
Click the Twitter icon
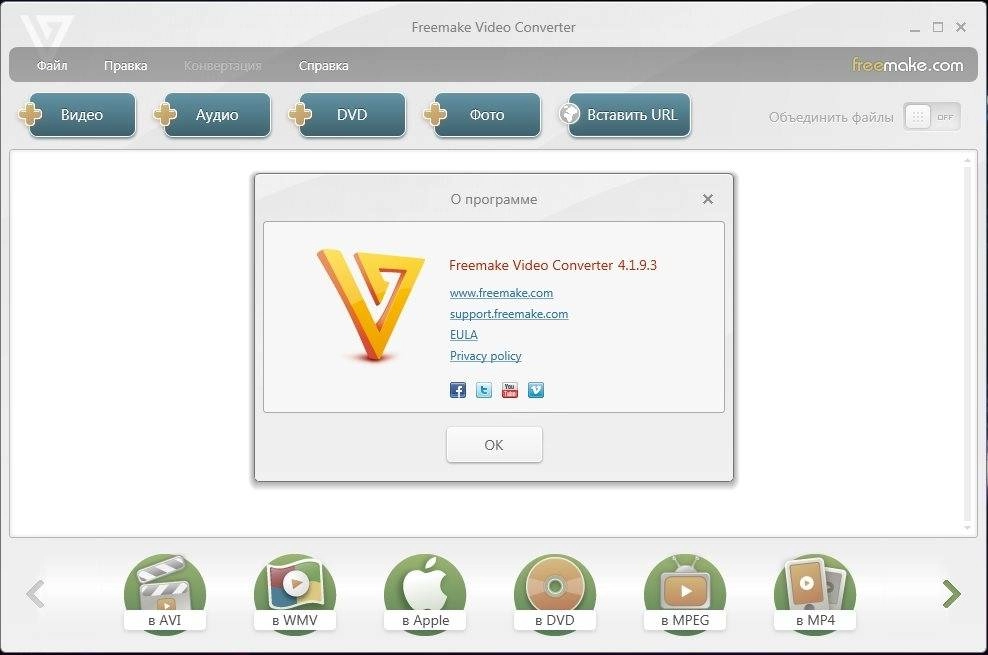click(484, 390)
